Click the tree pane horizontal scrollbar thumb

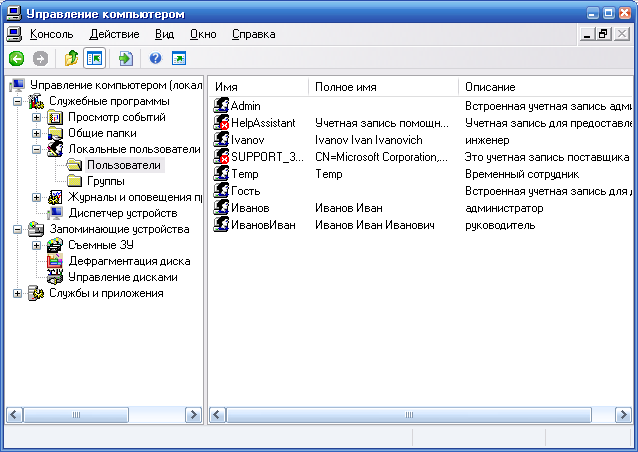(x=76, y=415)
